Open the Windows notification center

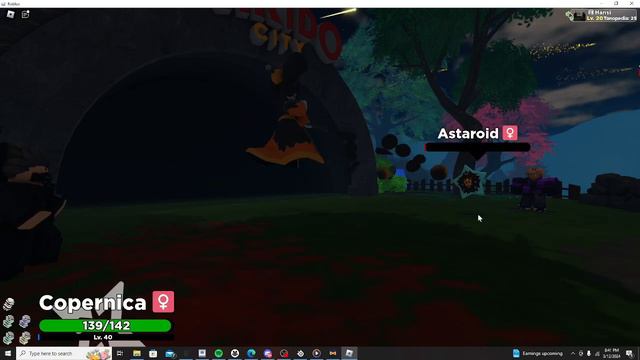pyautogui.click(x=629, y=353)
